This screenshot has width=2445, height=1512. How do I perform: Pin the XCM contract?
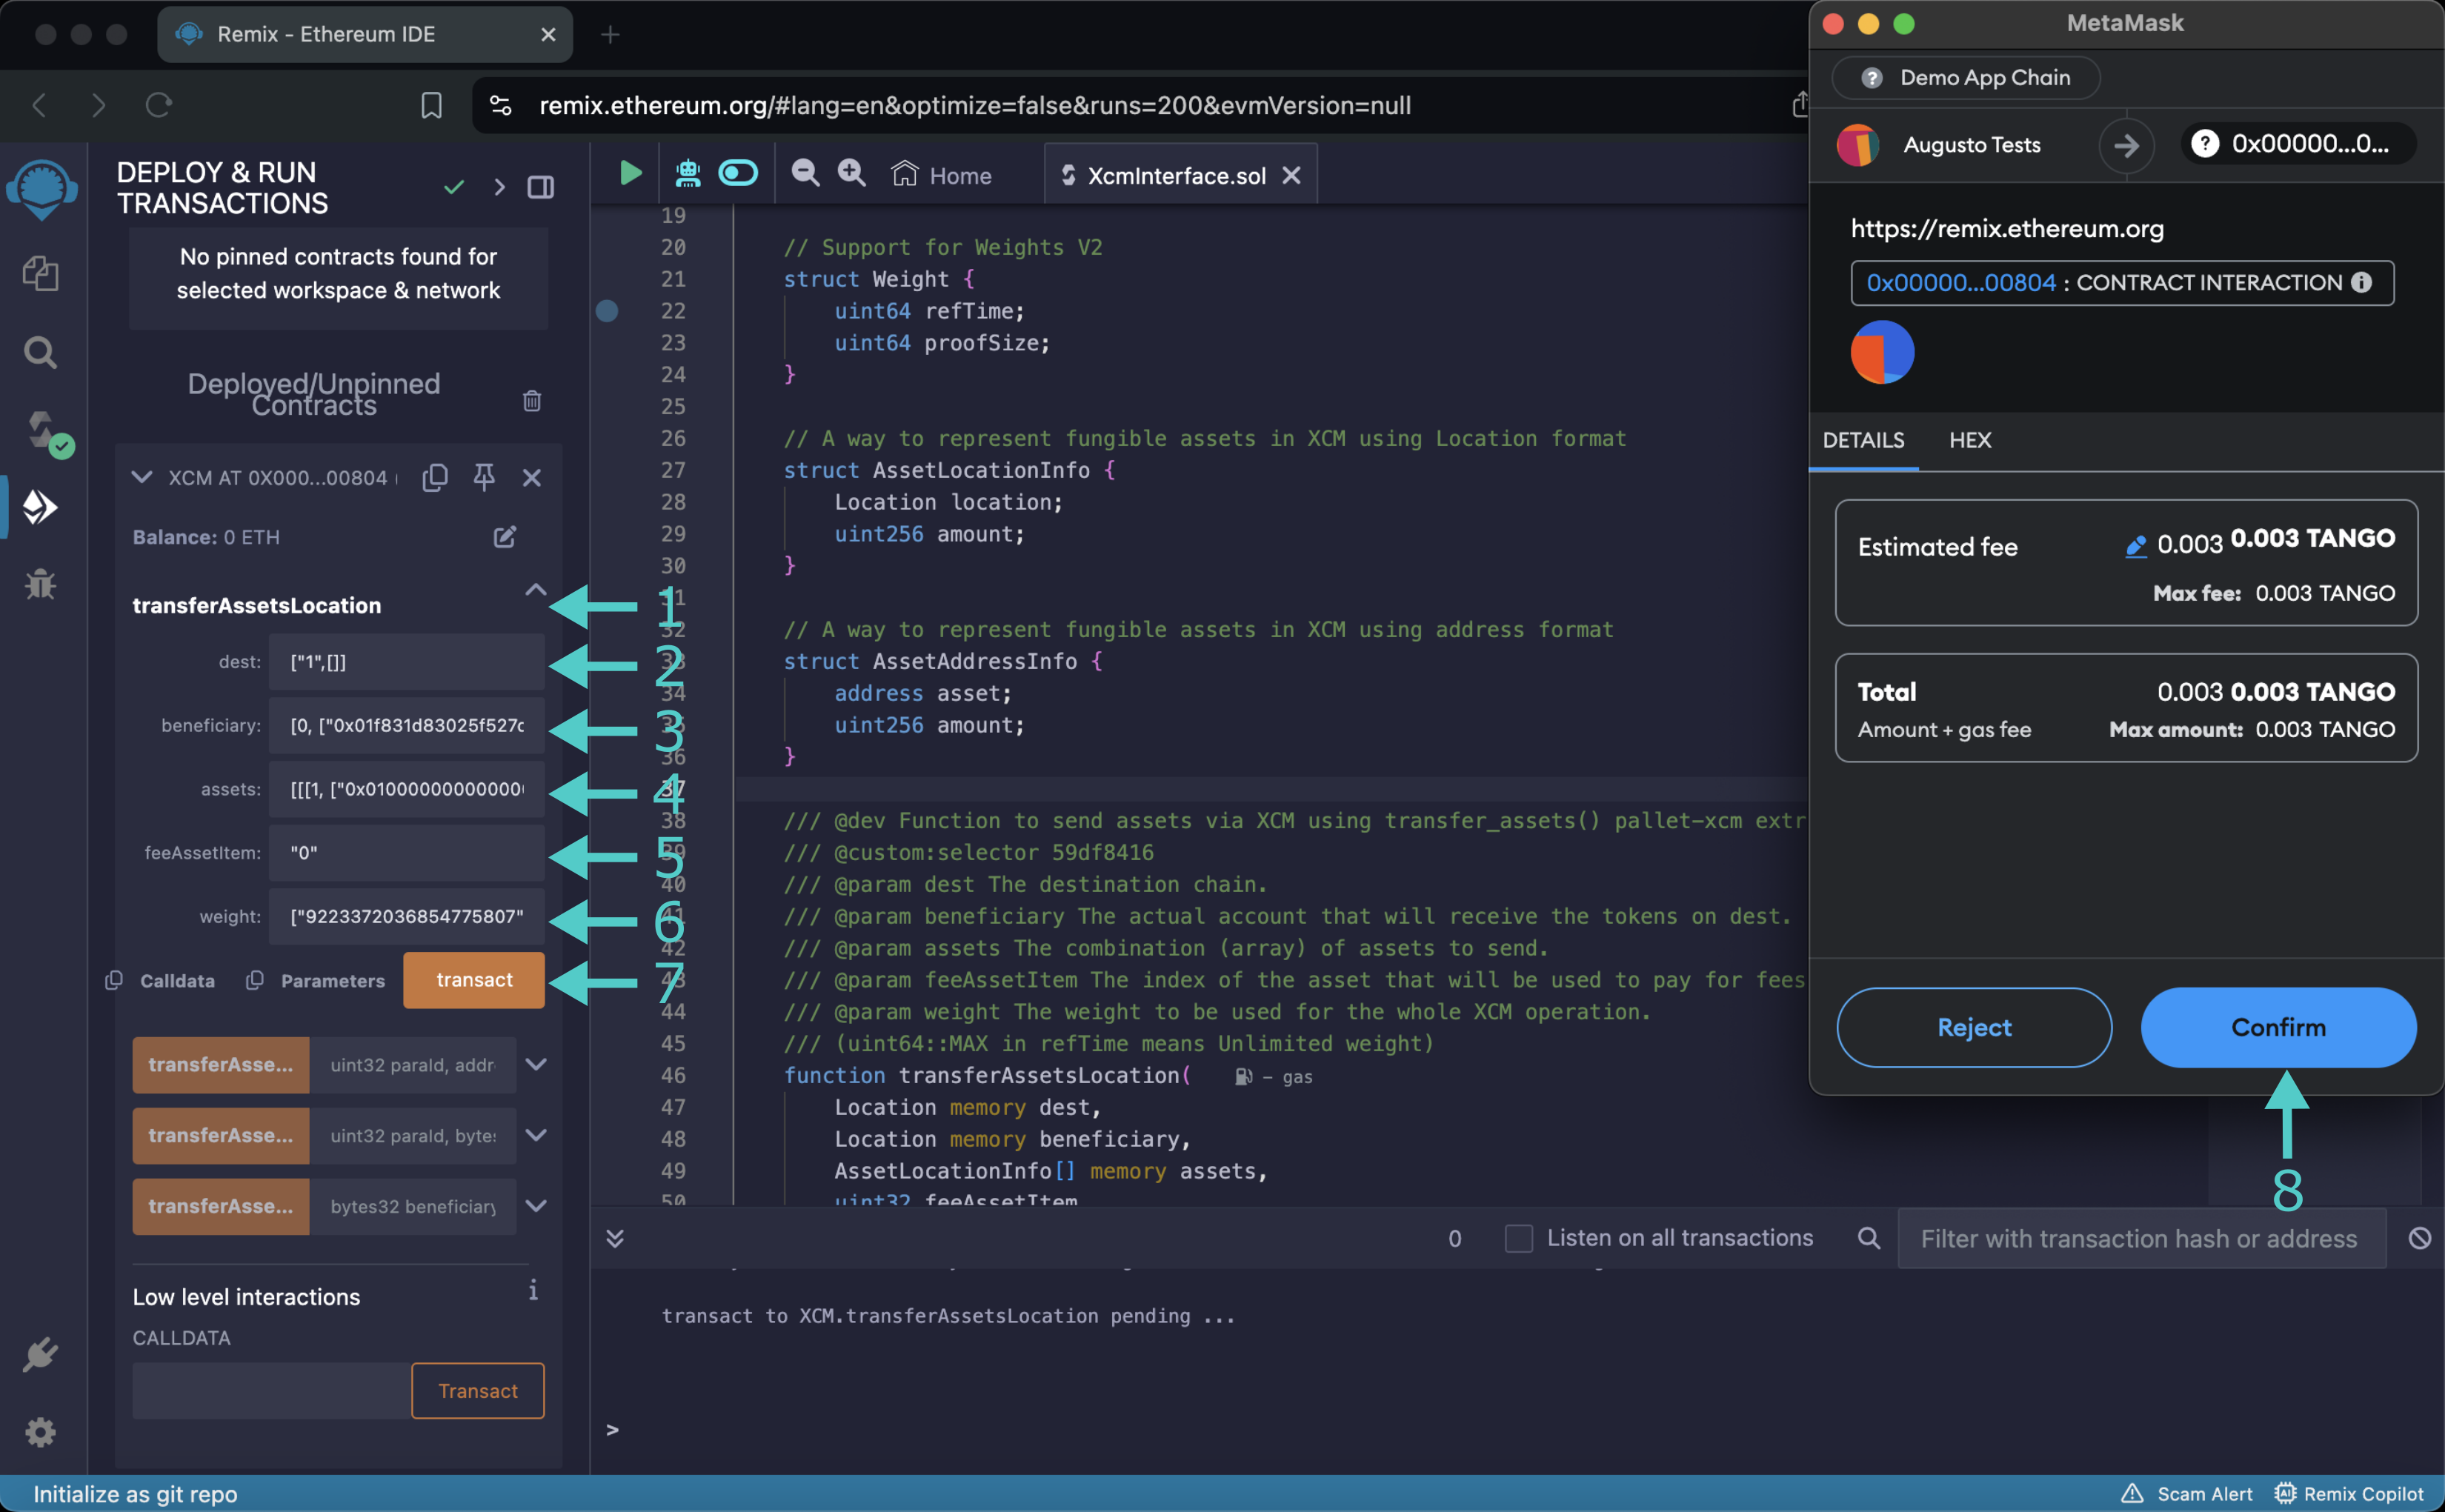tap(484, 477)
